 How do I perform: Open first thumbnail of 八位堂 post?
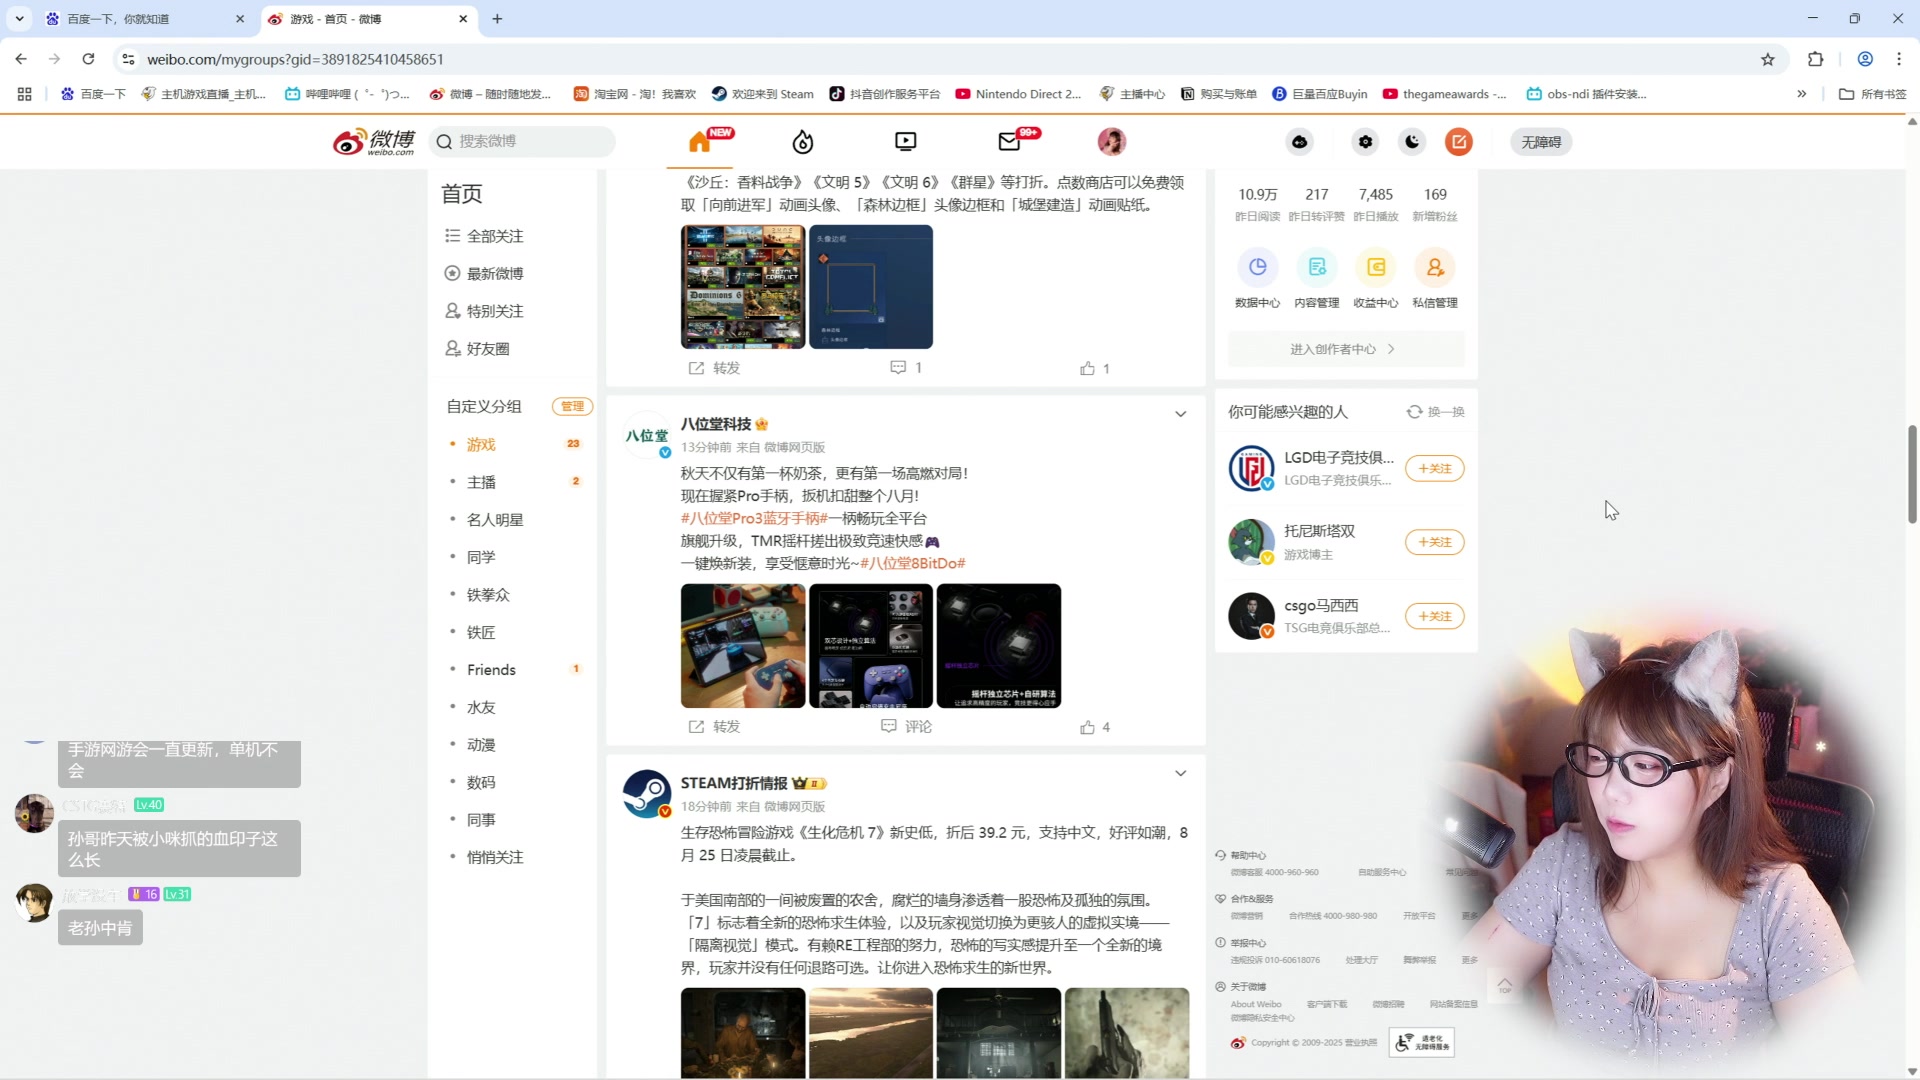point(743,646)
